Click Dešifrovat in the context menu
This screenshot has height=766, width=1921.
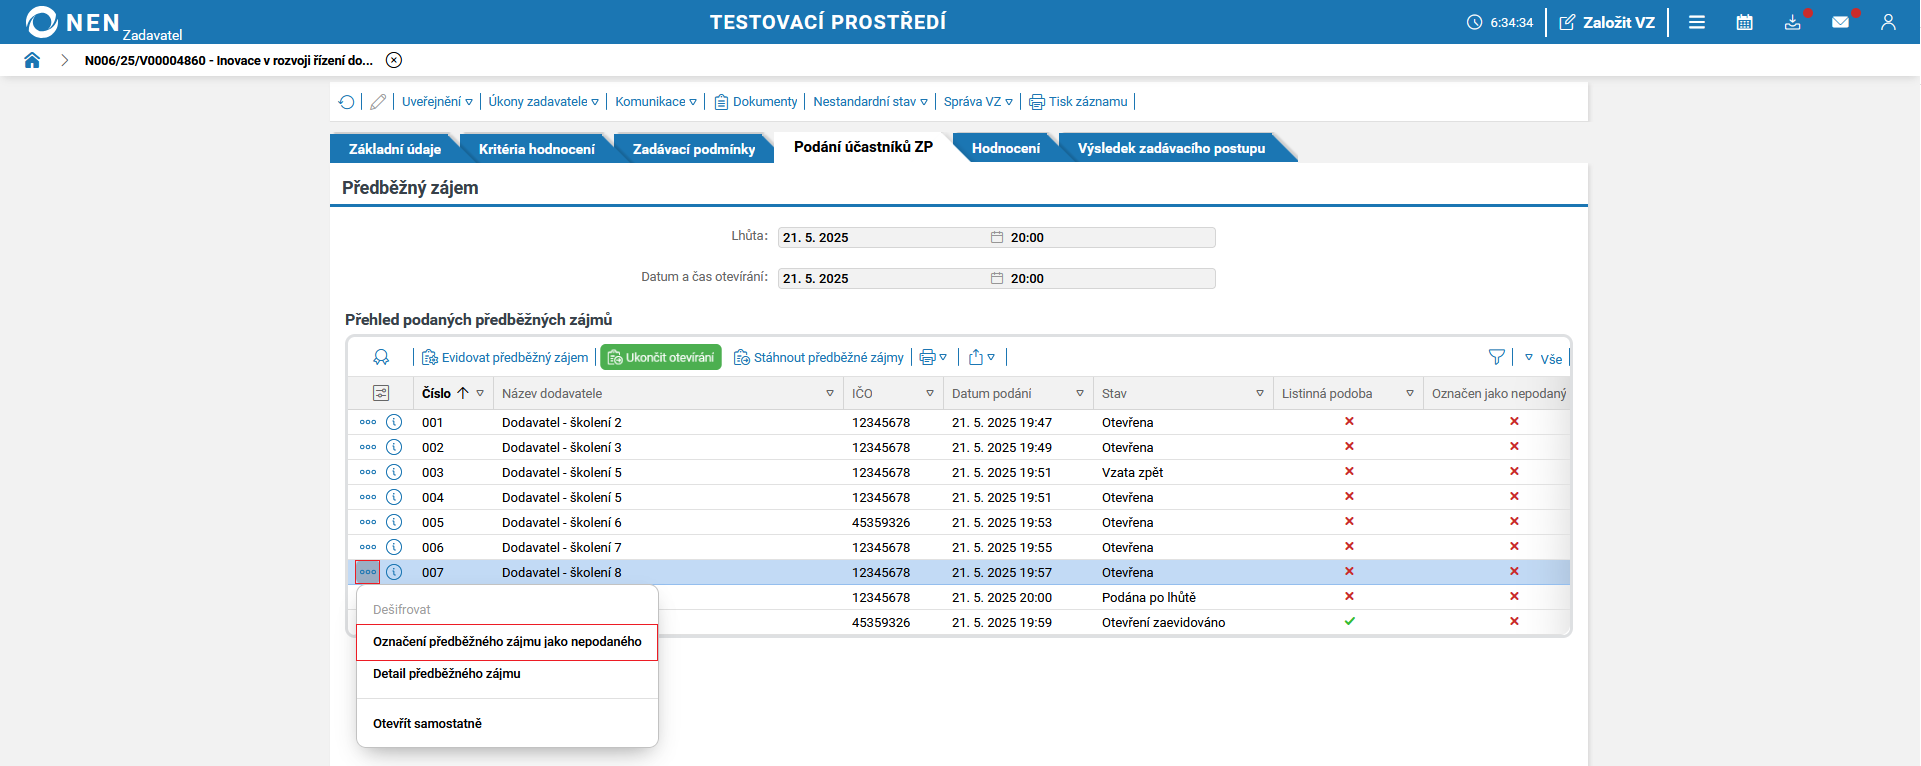click(x=507, y=610)
